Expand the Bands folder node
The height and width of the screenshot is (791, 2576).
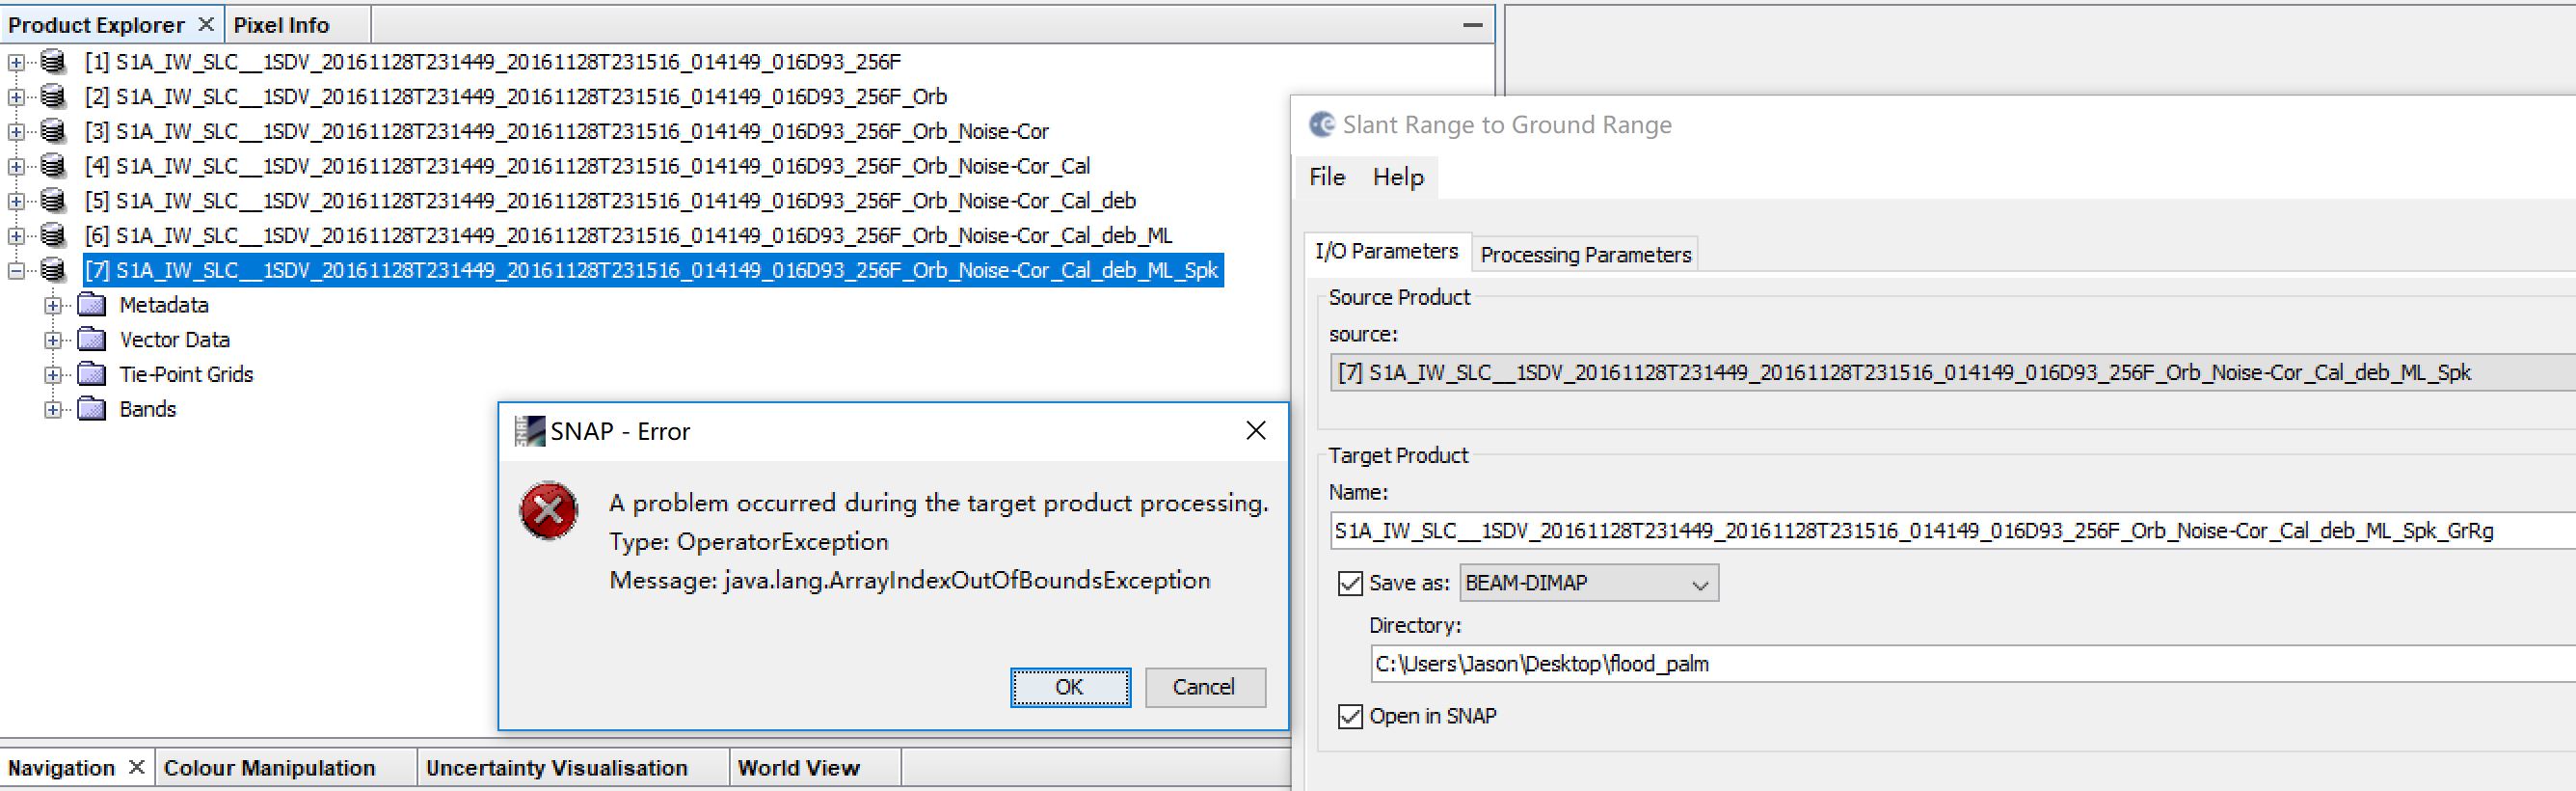click(53, 409)
